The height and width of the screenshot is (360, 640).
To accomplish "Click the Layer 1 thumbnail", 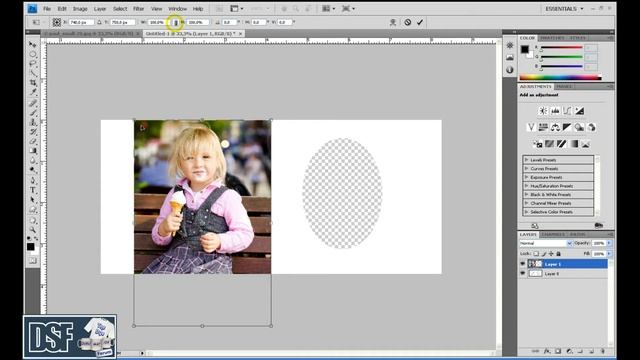I will point(535,264).
